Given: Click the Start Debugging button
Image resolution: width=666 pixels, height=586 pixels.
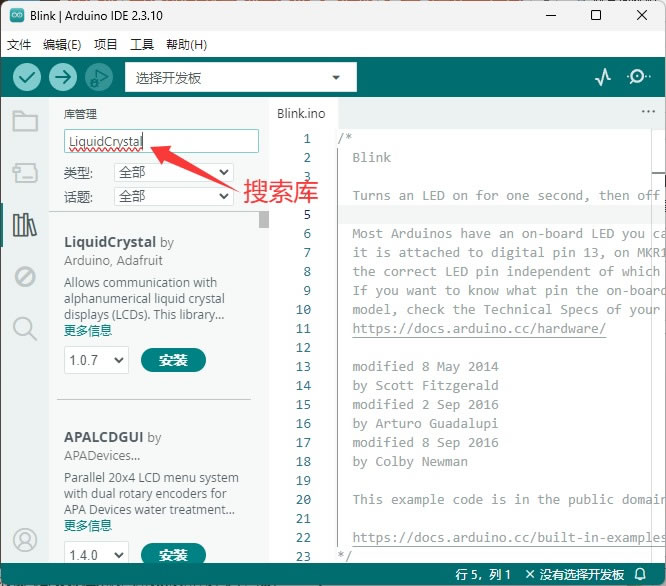Looking at the screenshot, I should 99,77.
